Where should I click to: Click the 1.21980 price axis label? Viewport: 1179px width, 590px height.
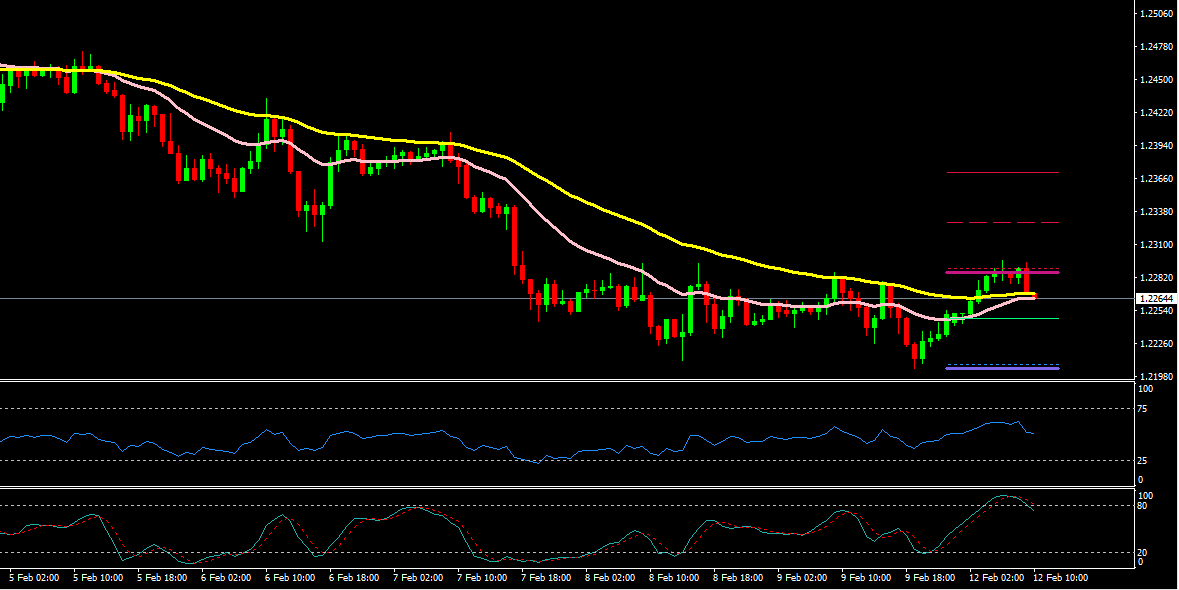[1155, 377]
